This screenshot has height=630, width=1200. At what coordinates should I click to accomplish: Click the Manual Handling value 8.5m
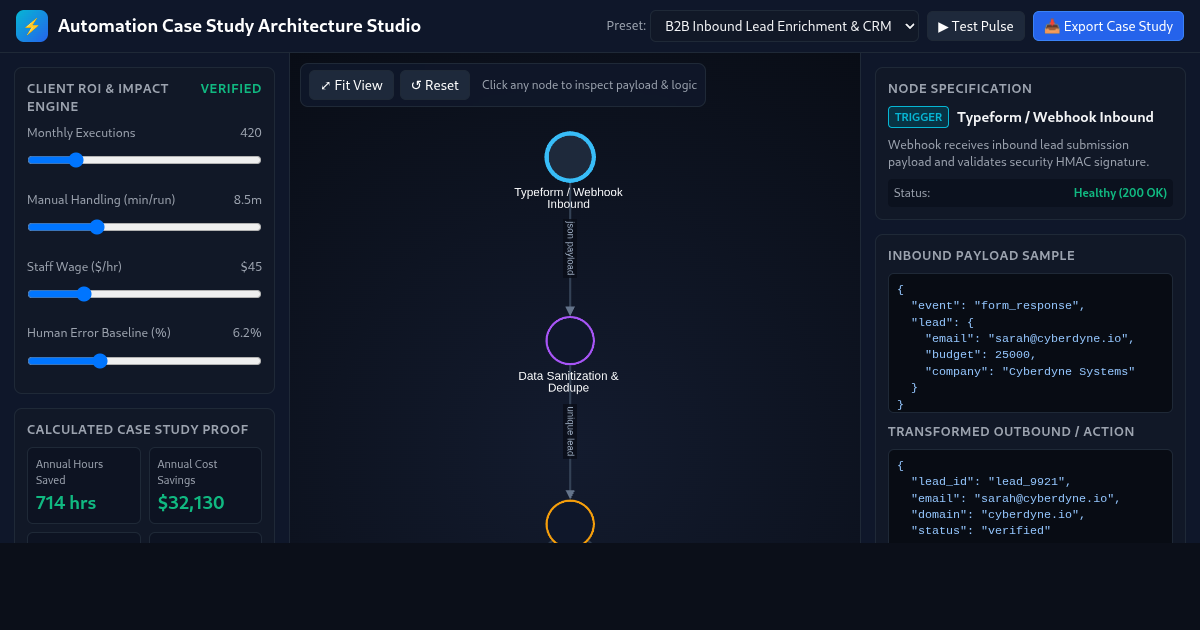[x=248, y=200]
